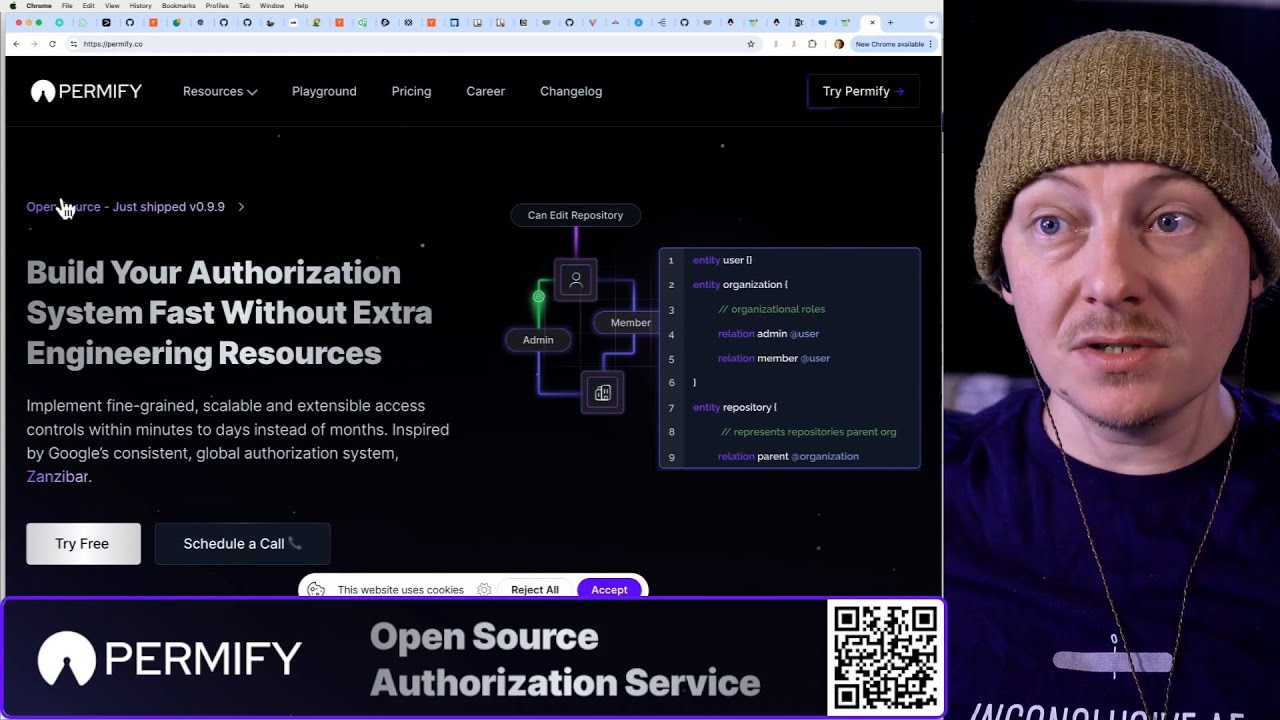Click the browser back arrow
Image resolution: width=1280 pixels, height=720 pixels.
16,44
